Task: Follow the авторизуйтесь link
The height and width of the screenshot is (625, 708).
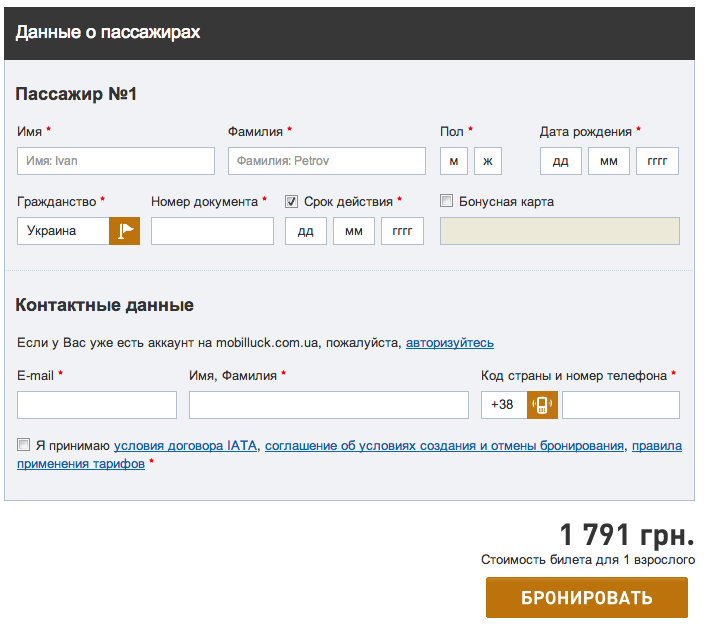Action: [x=449, y=343]
